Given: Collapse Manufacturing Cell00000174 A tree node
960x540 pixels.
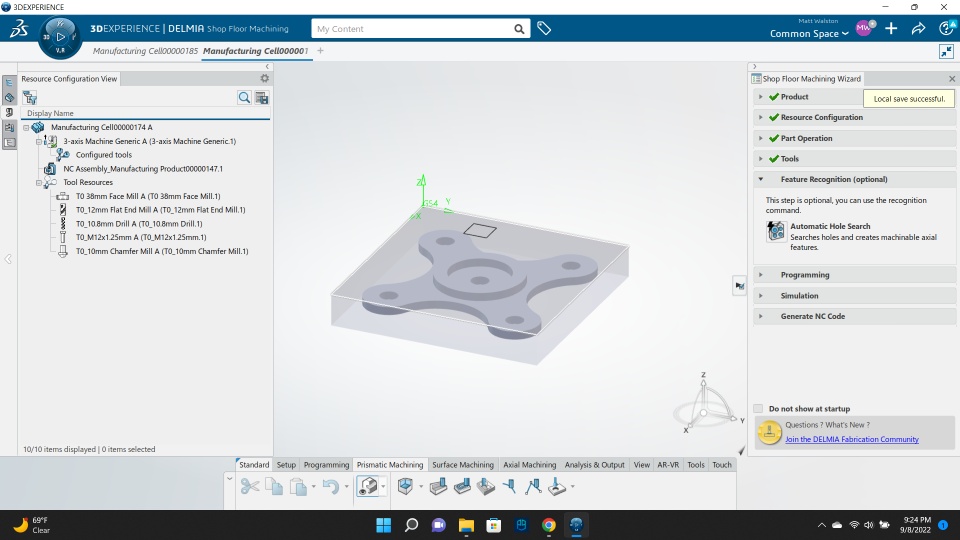Looking at the screenshot, I should [x=26, y=127].
